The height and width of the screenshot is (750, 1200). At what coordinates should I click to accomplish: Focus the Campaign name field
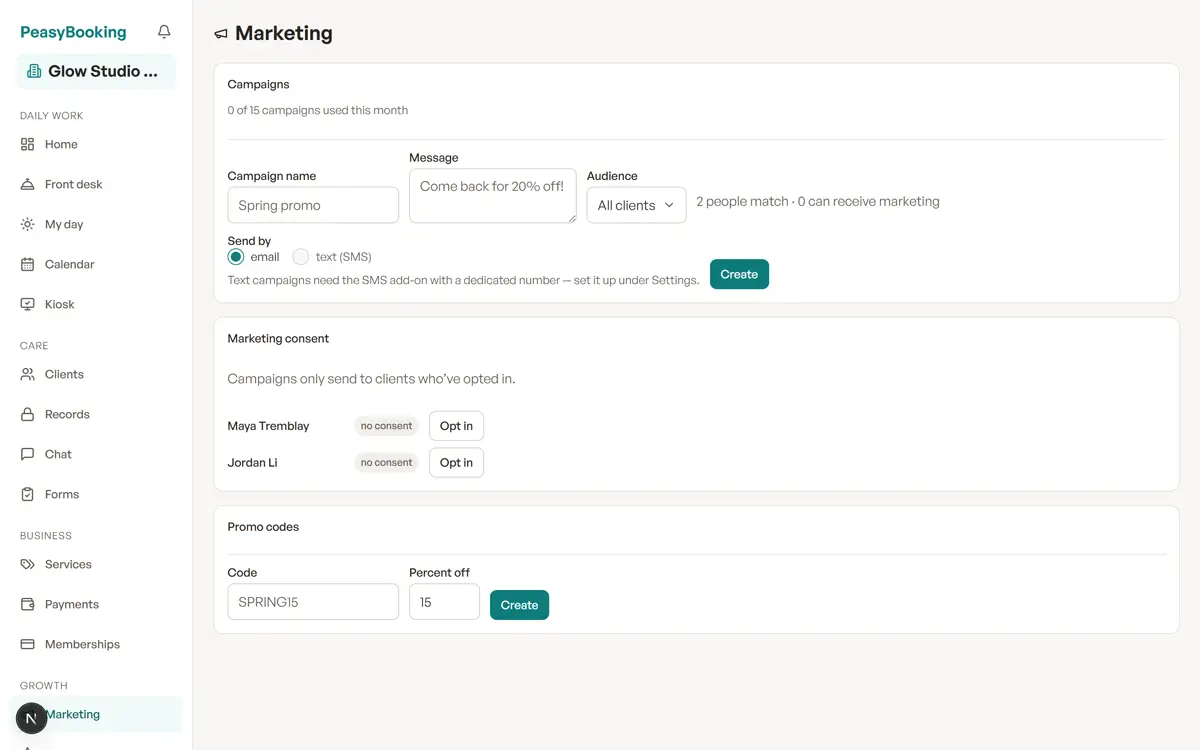(313, 205)
